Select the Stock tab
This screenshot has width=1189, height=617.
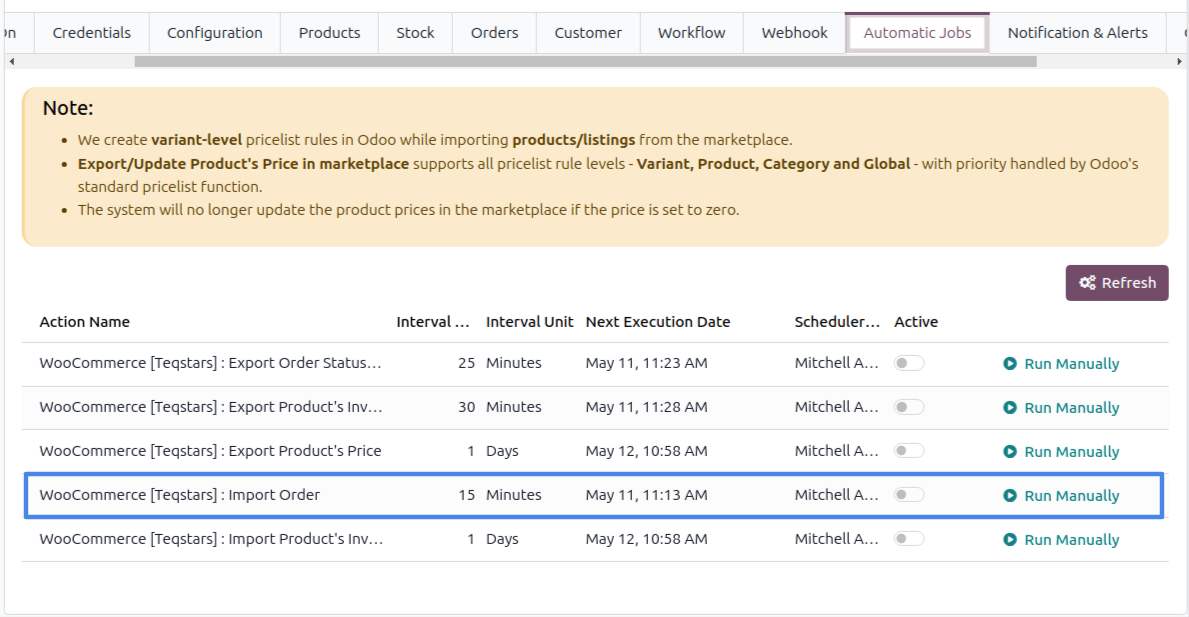pos(416,33)
